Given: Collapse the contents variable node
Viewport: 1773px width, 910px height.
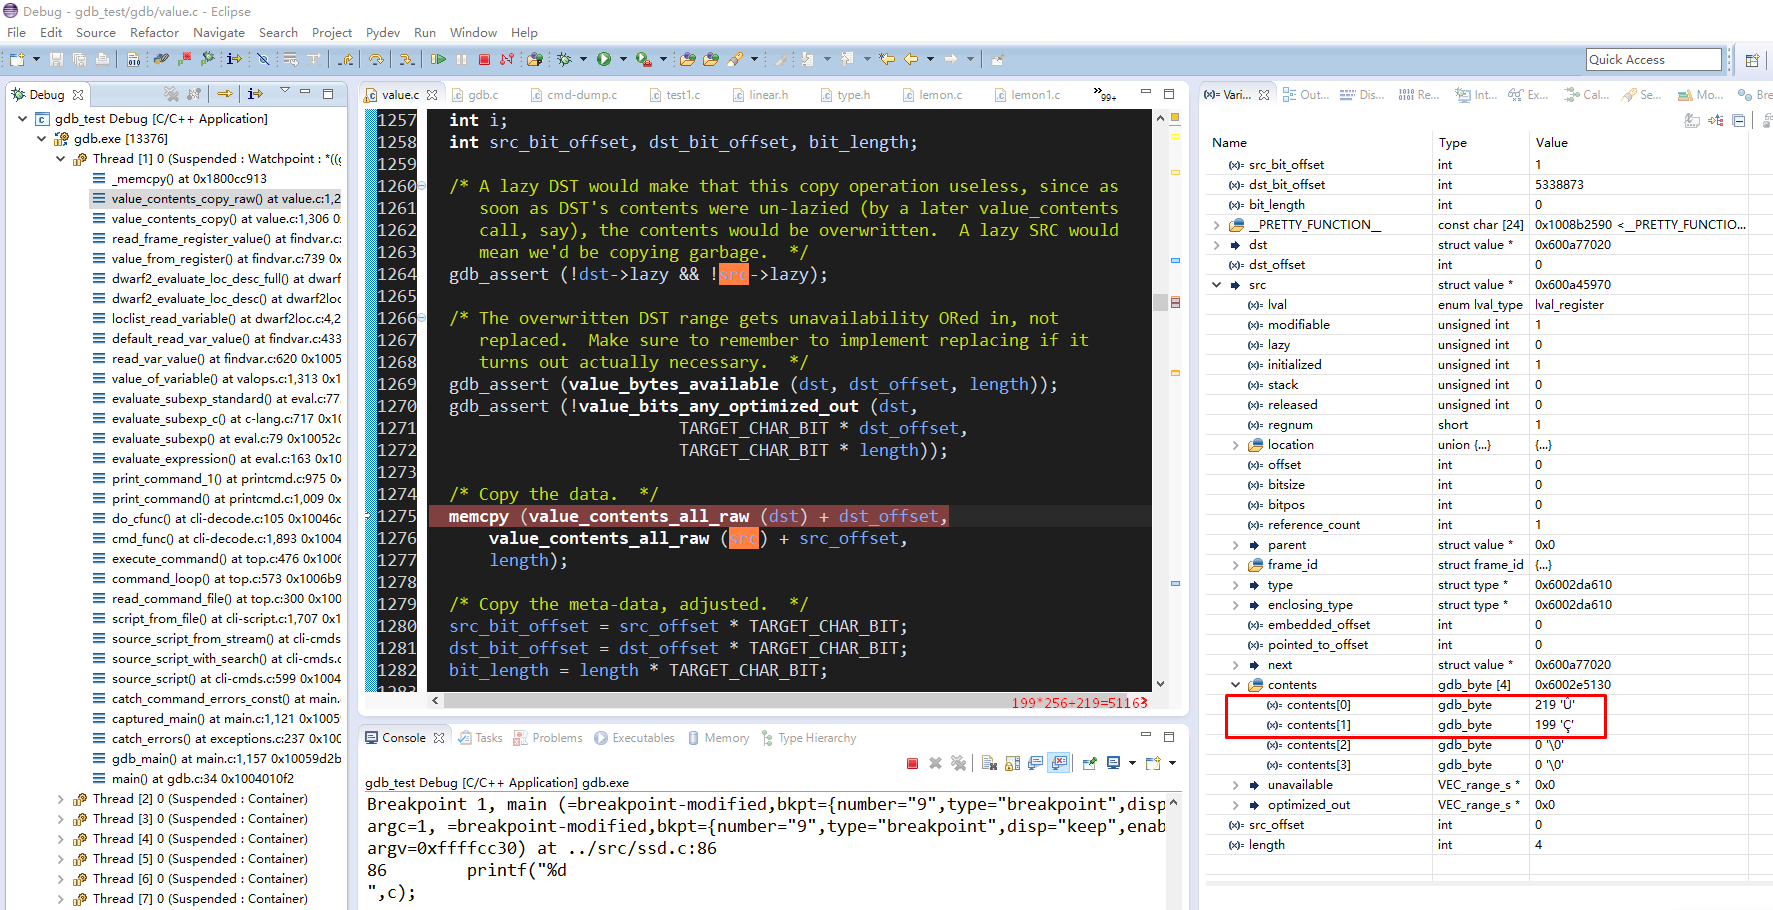Looking at the screenshot, I should 1235,685.
